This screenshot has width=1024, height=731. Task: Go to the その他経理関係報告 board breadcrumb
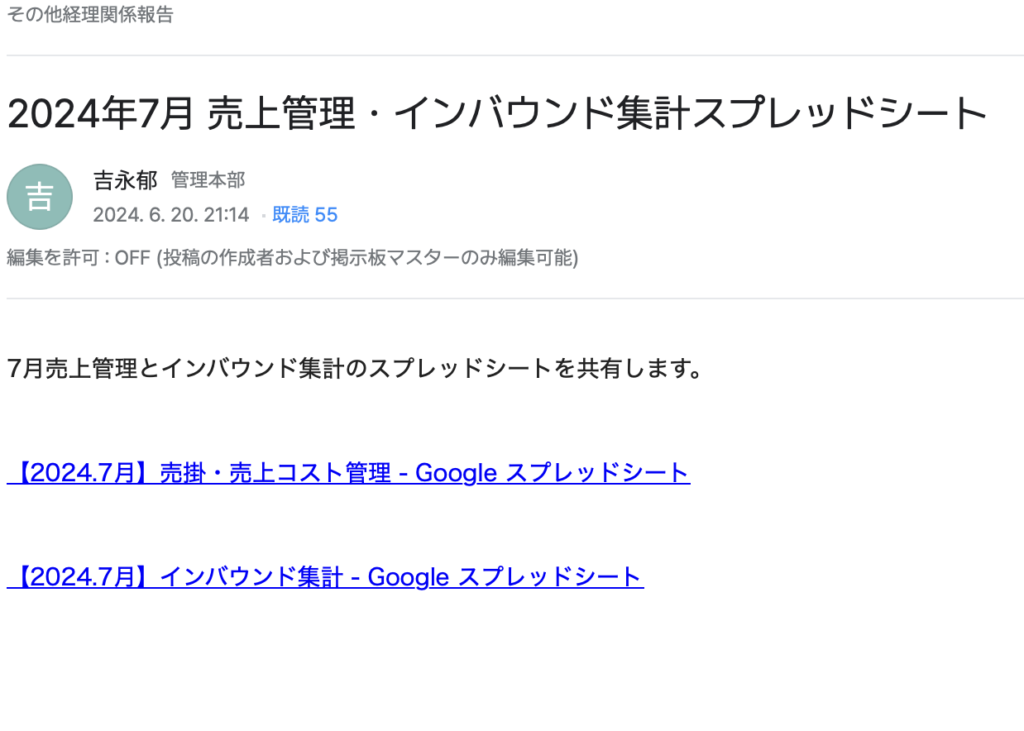pyautogui.click(x=90, y=15)
